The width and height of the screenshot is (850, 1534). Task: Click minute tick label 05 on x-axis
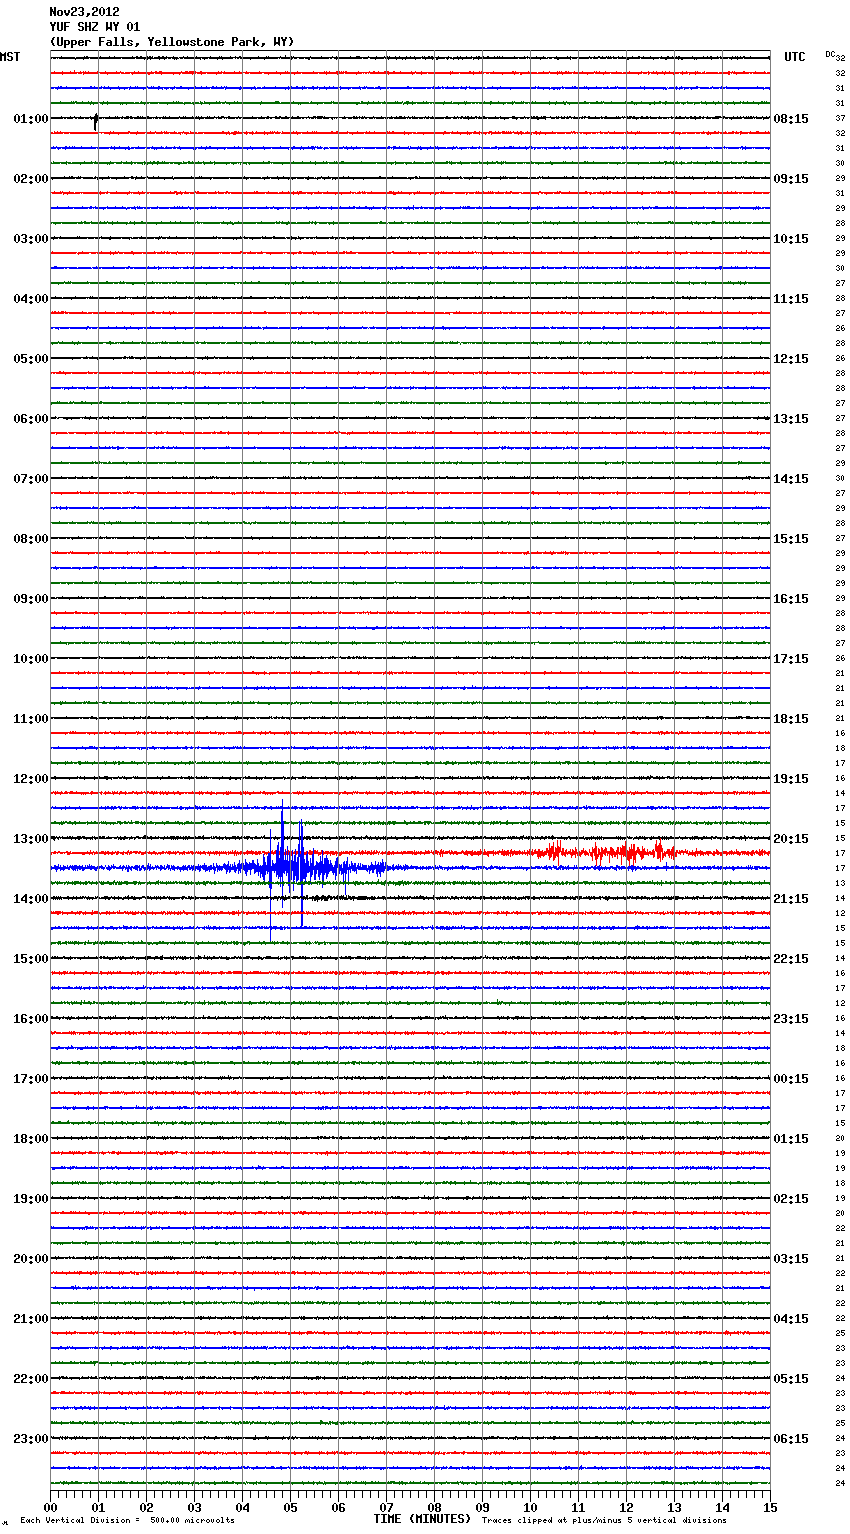(x=290, y=1507)
